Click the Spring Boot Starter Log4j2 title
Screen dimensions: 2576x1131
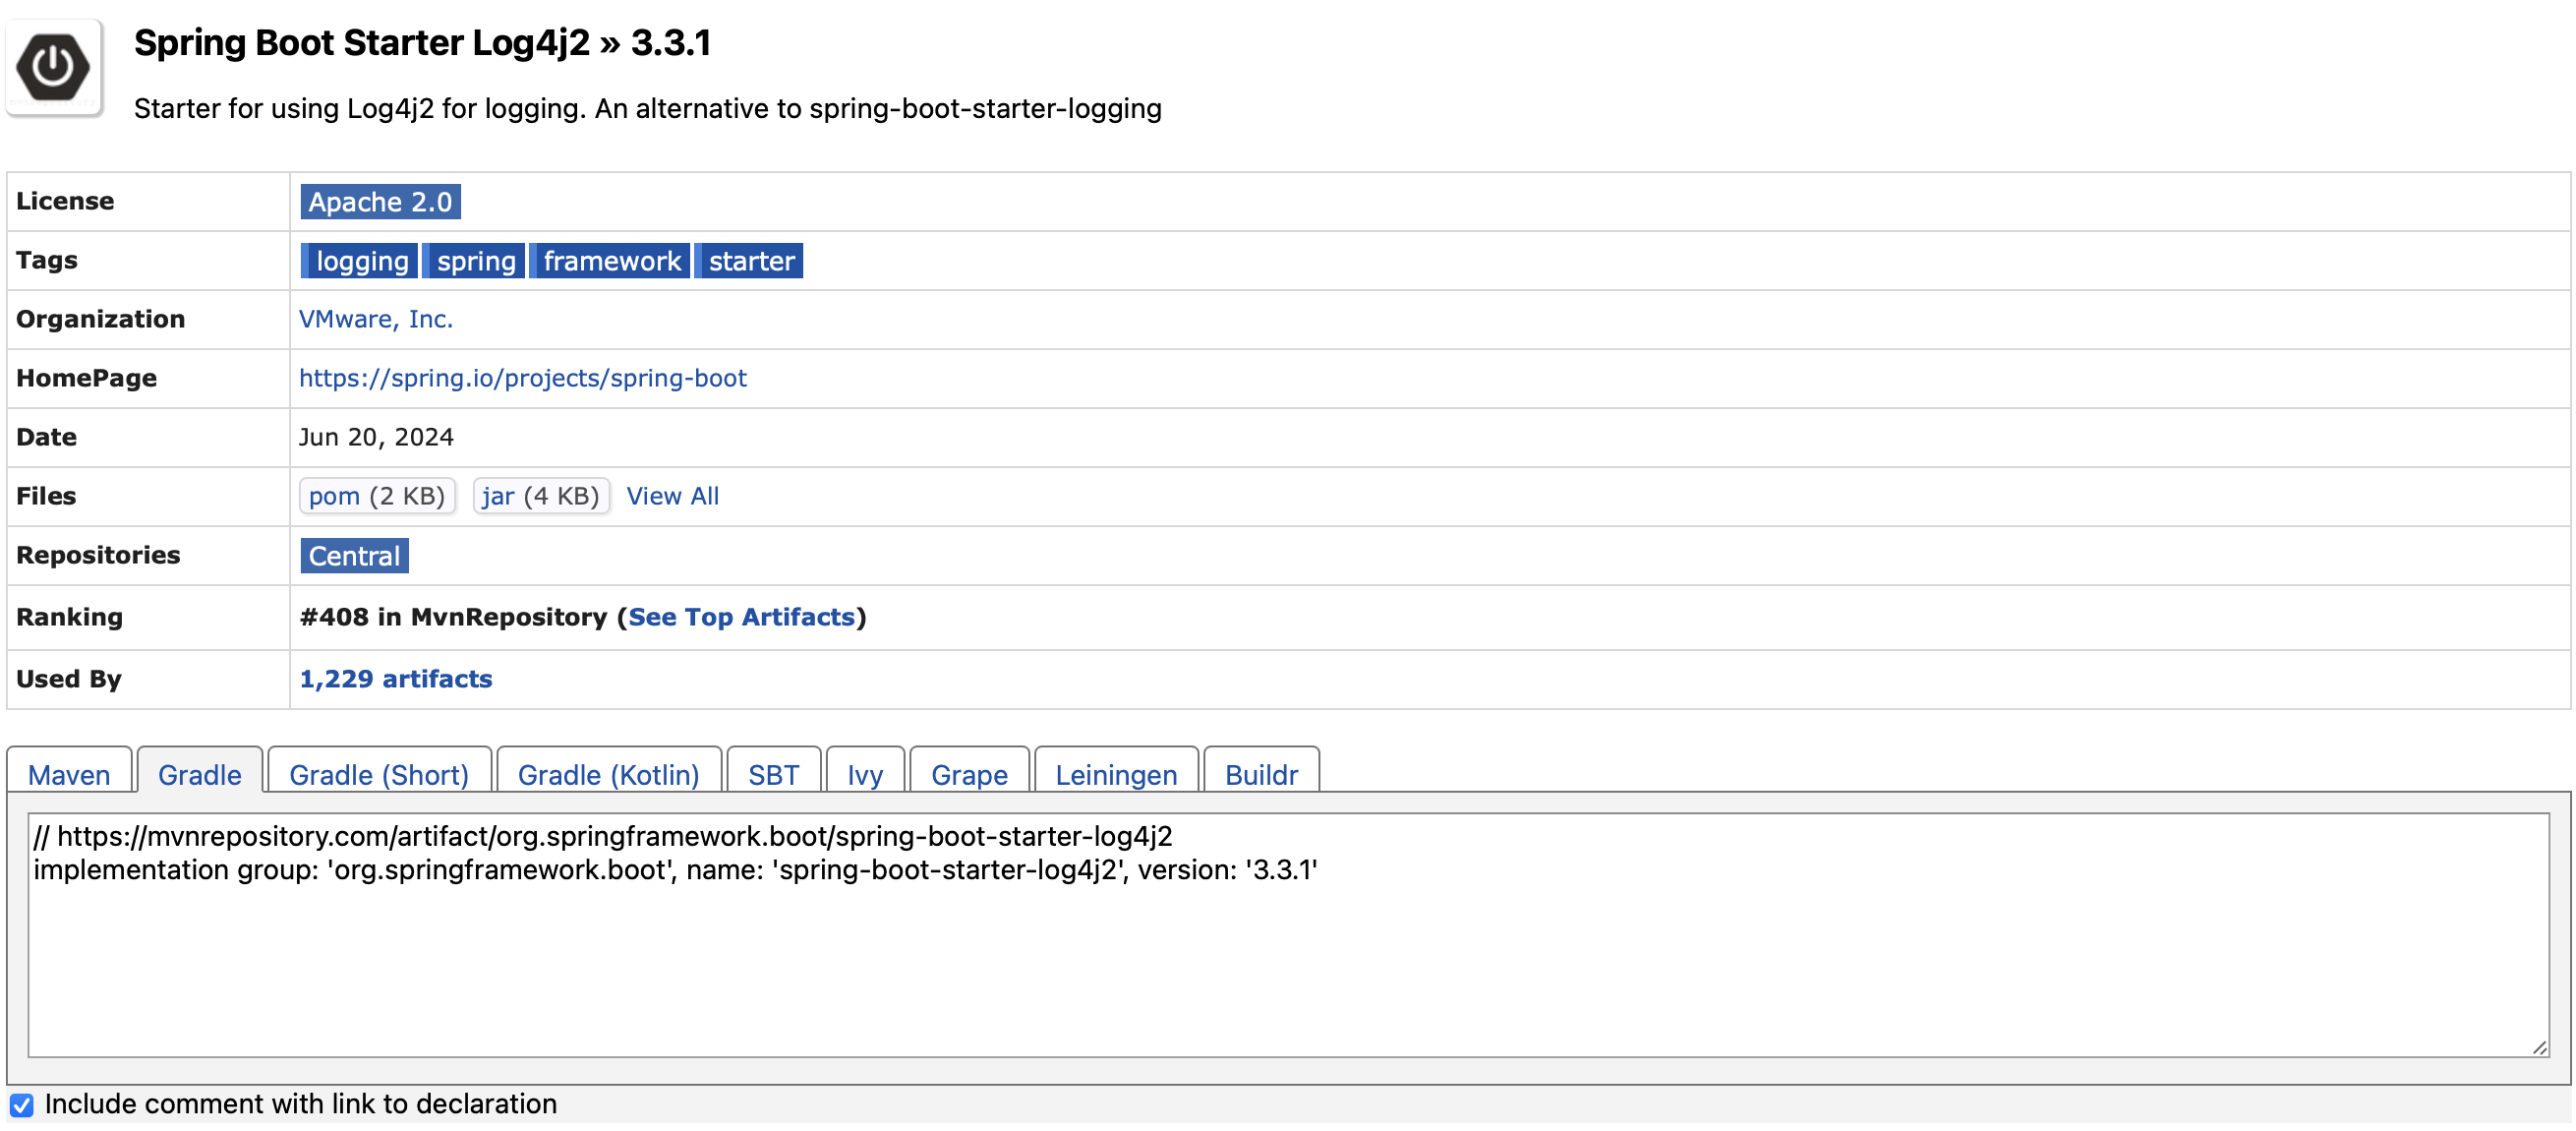pyautogui.click(x=422, y=43)
